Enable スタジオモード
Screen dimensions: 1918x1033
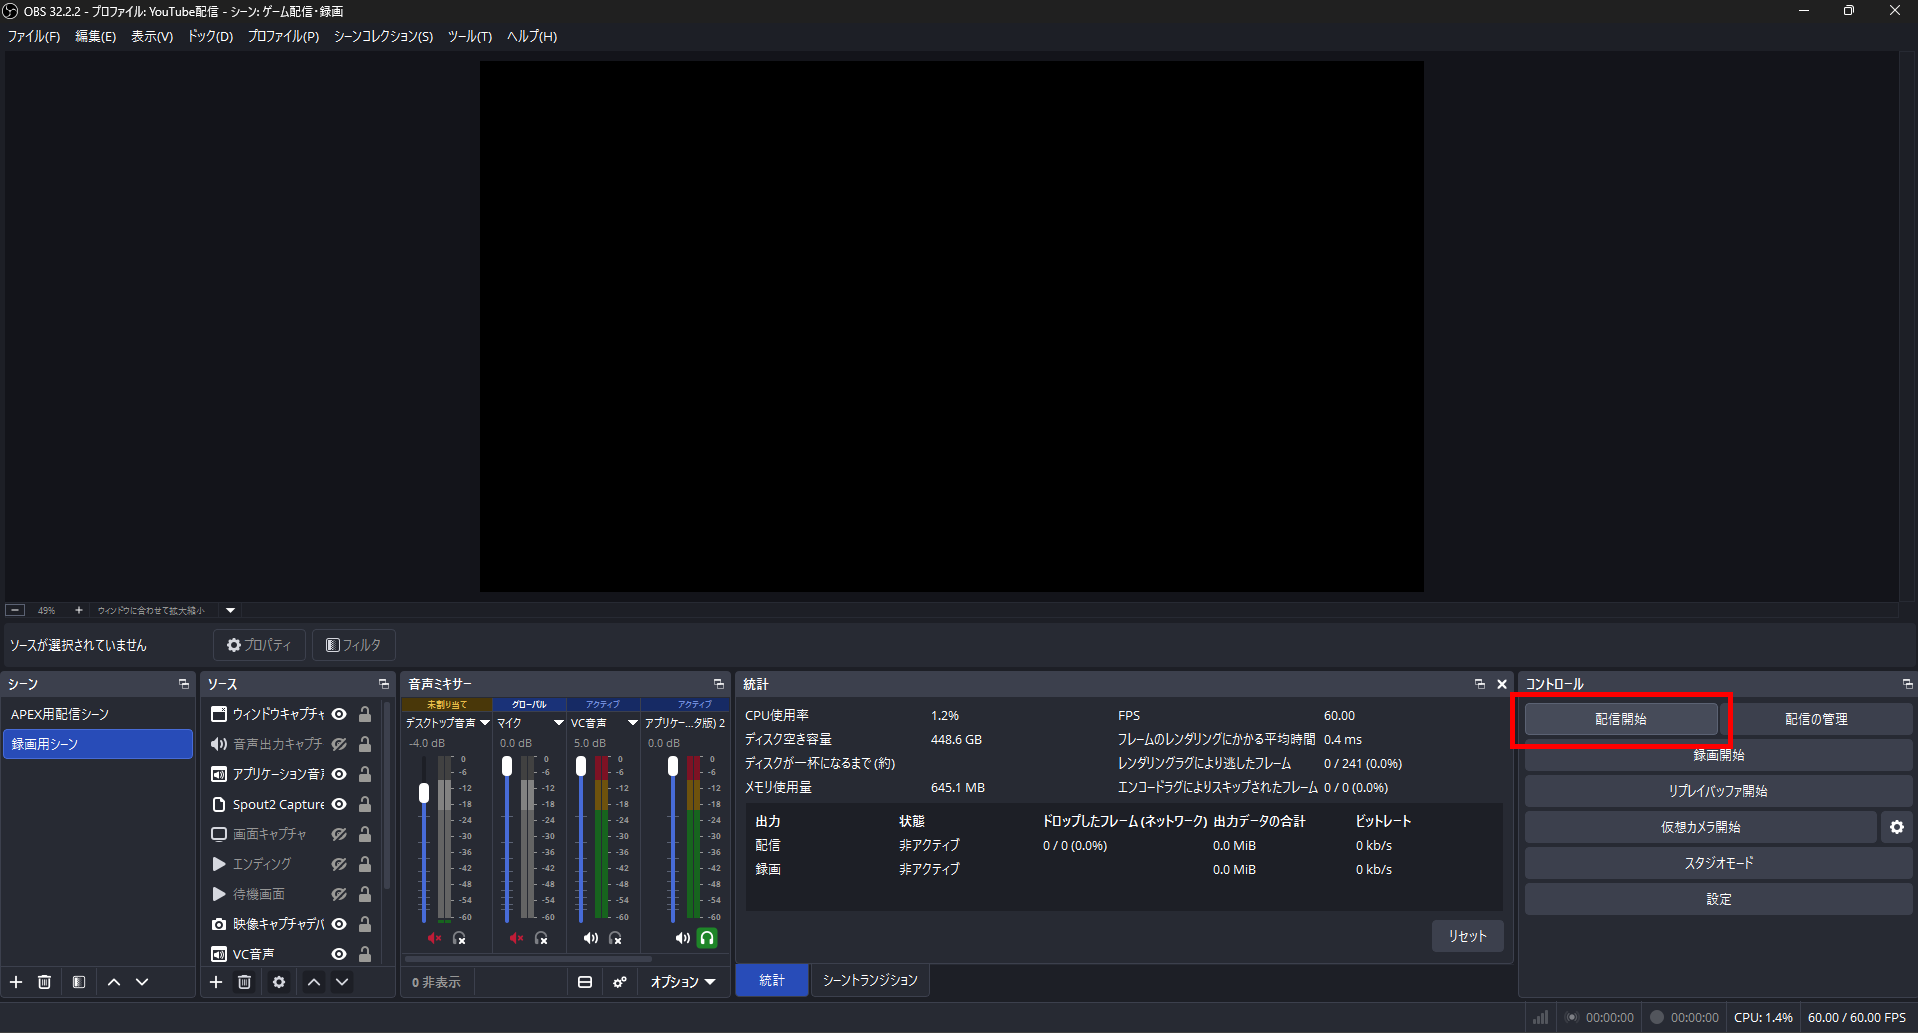[x=1719, y=863]
